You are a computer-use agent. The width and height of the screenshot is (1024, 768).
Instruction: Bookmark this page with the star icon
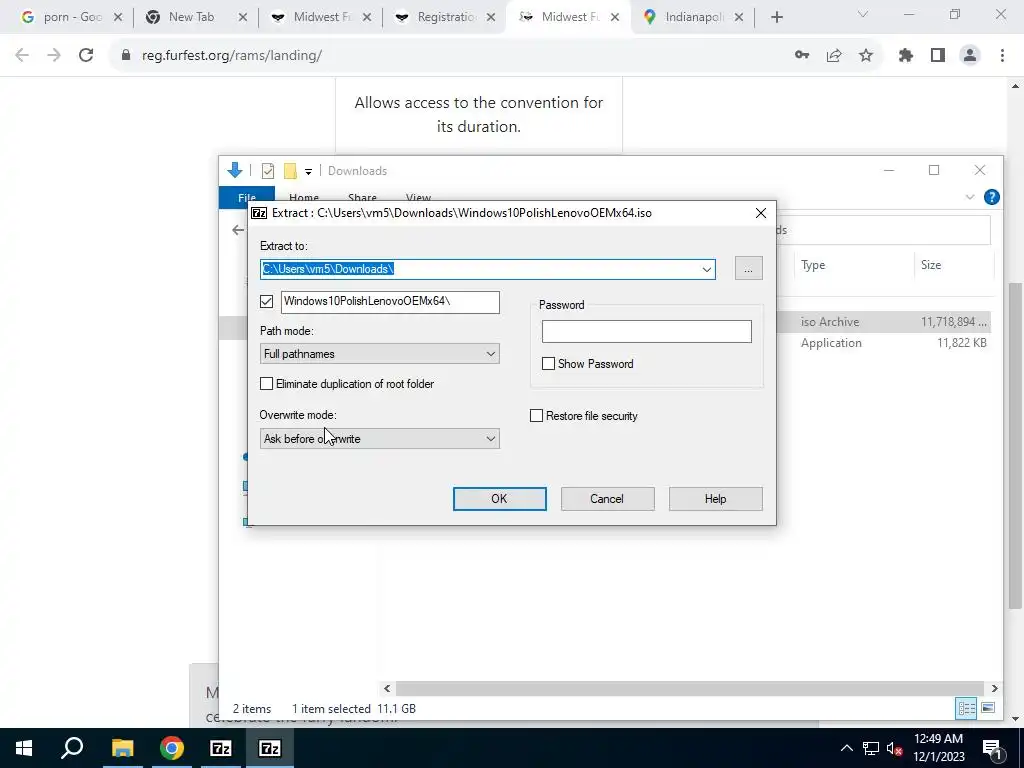(x=866, y=56)
